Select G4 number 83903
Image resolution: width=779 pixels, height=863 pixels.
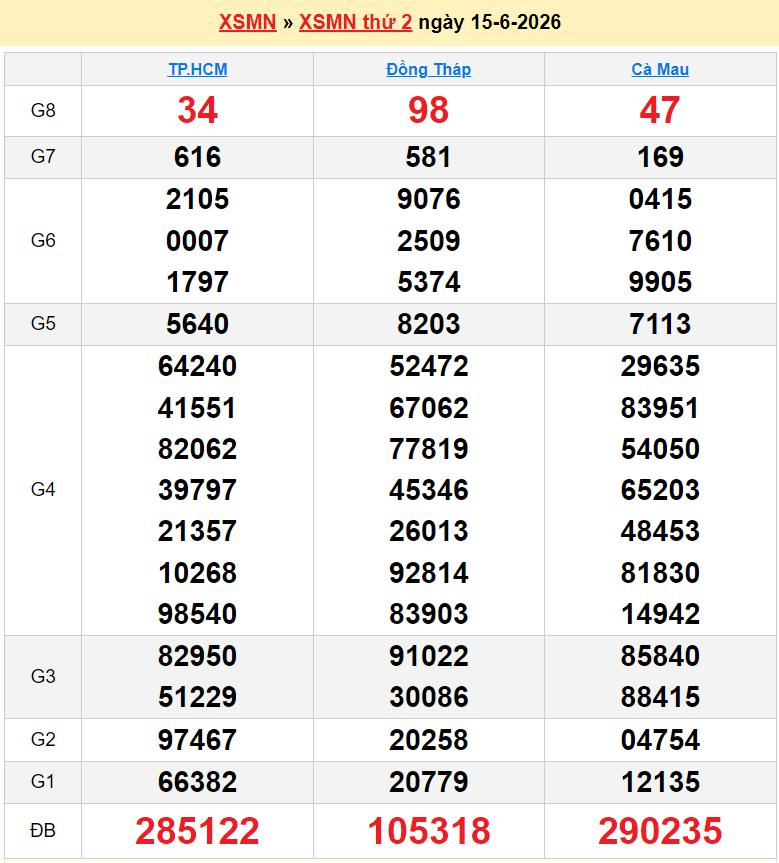pyautogui.click(x=428, y=614)
